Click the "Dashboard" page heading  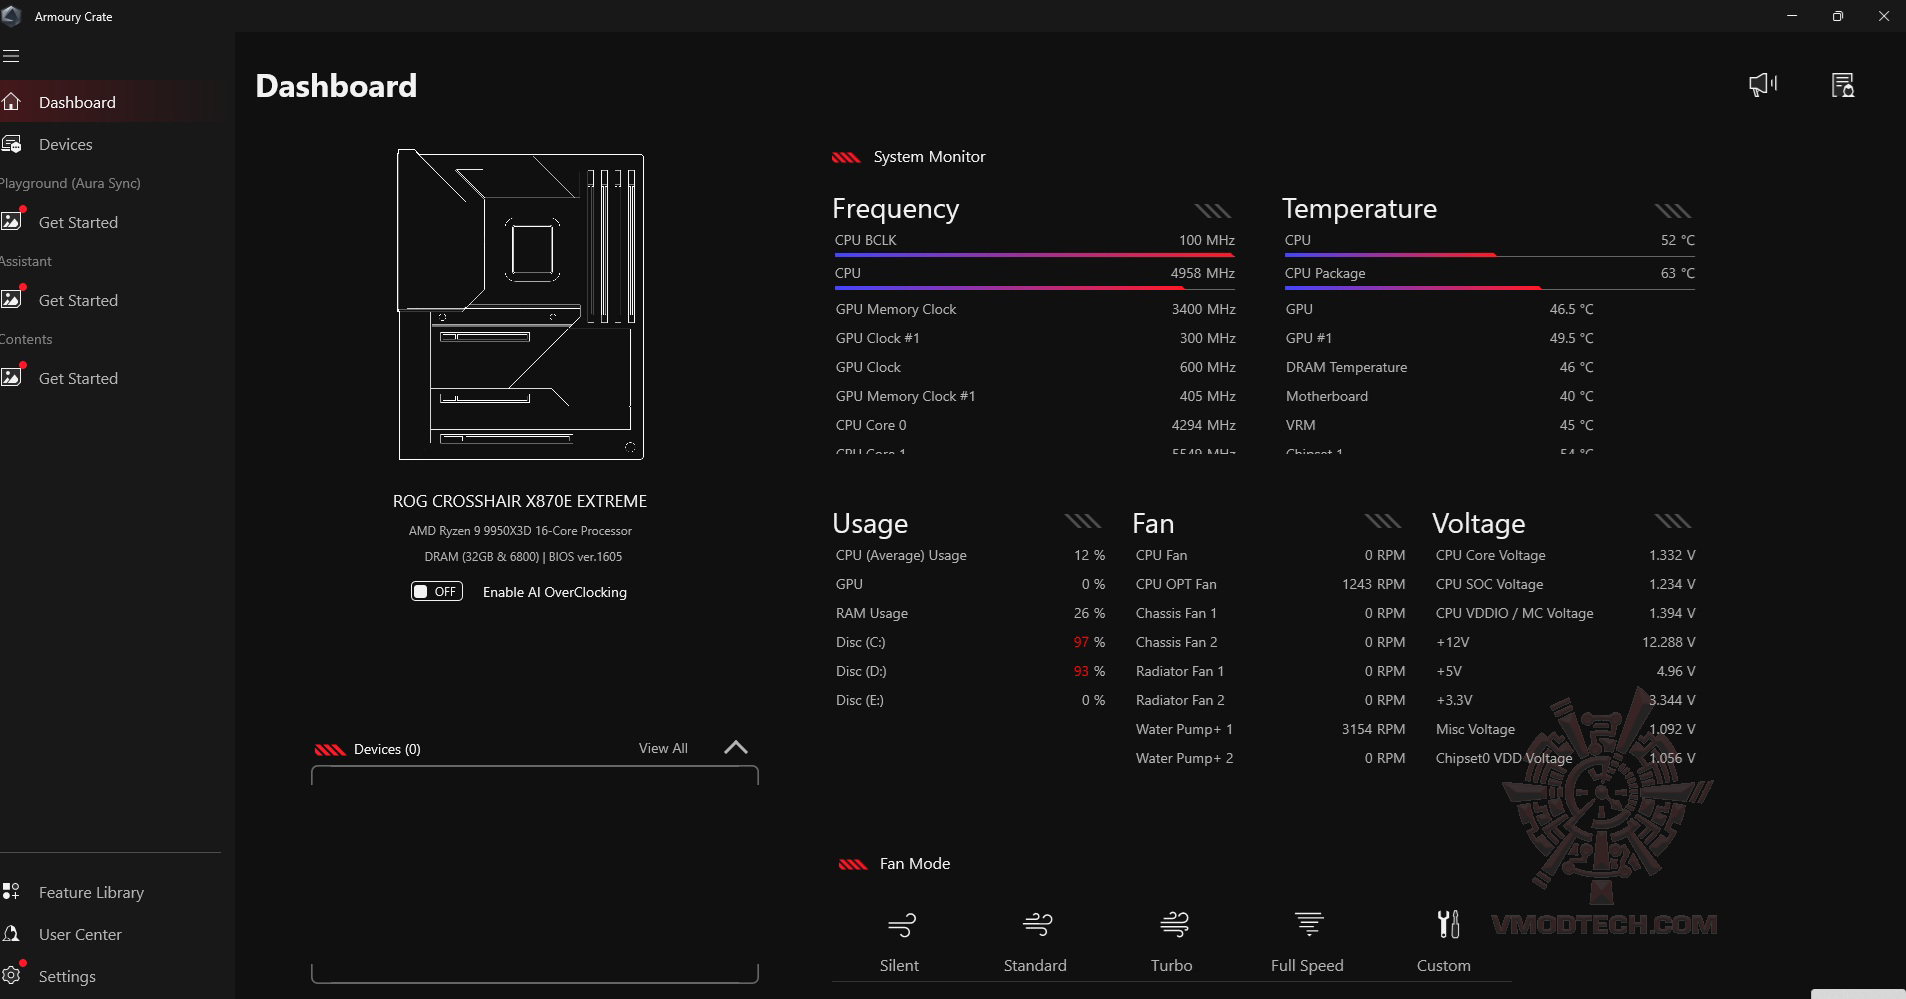coord(336,86)
